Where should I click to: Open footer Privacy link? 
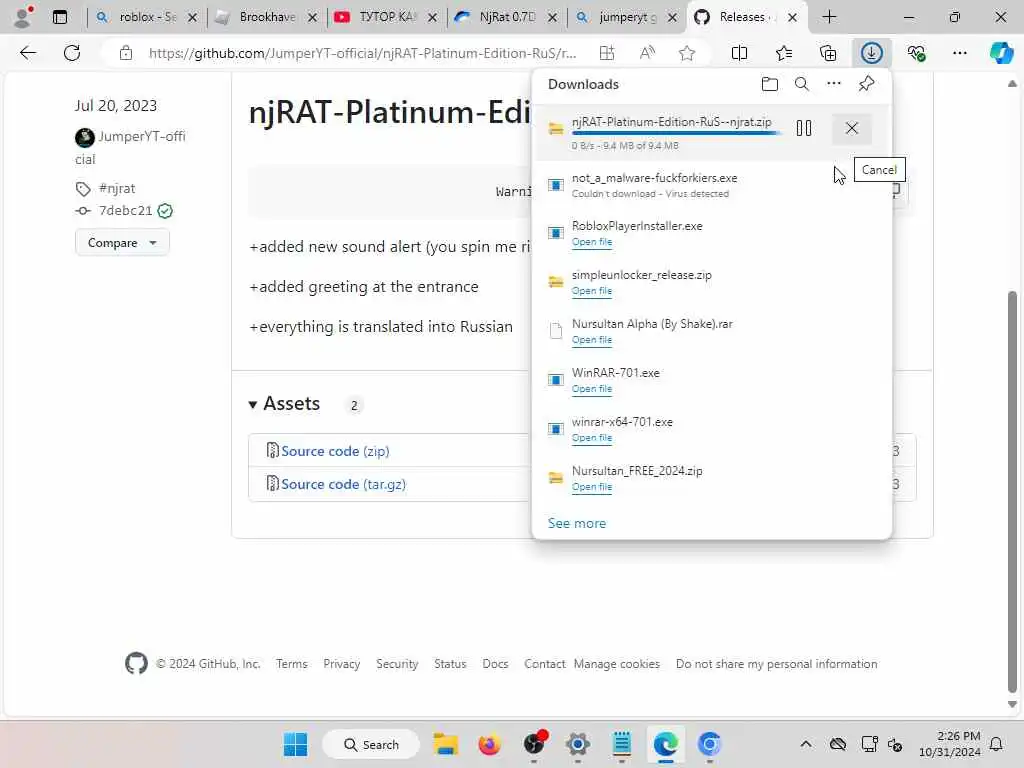coord(342,664)
